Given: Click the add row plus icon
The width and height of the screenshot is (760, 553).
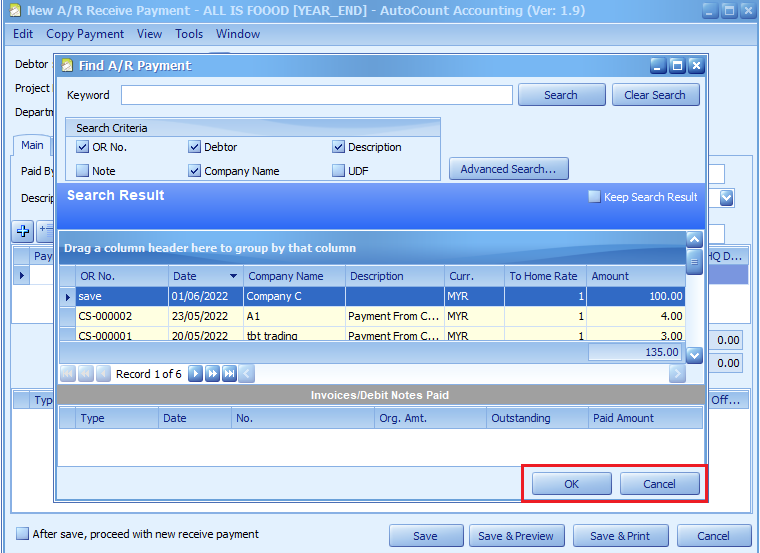Looking at the screenshot, I should (x=24, y=231).
